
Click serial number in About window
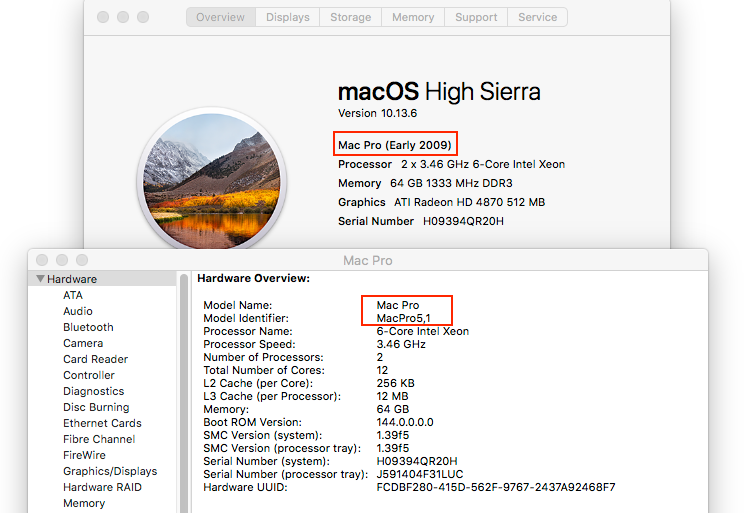[463, 222]
